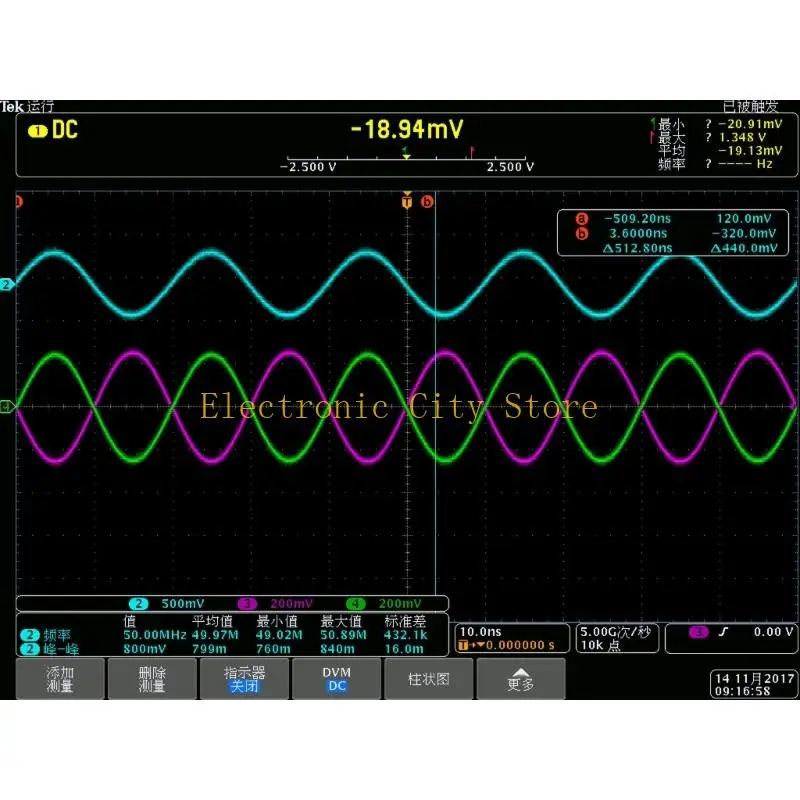Select the 添加测量 add measurement menu
Viewport: 800px width, 800px height.
click(61, 679)
